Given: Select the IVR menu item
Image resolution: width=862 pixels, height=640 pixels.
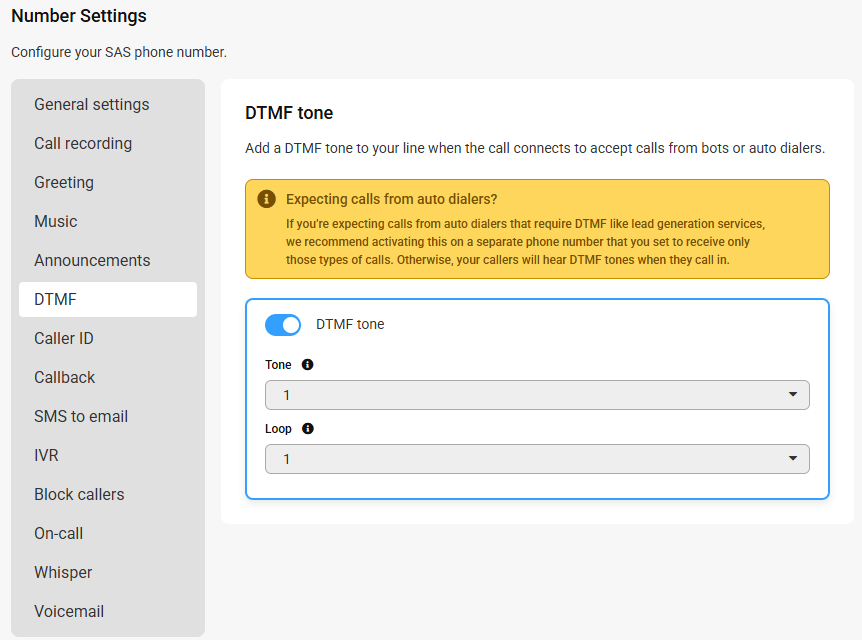Looking at the screenshot, I should coord(108,456).
